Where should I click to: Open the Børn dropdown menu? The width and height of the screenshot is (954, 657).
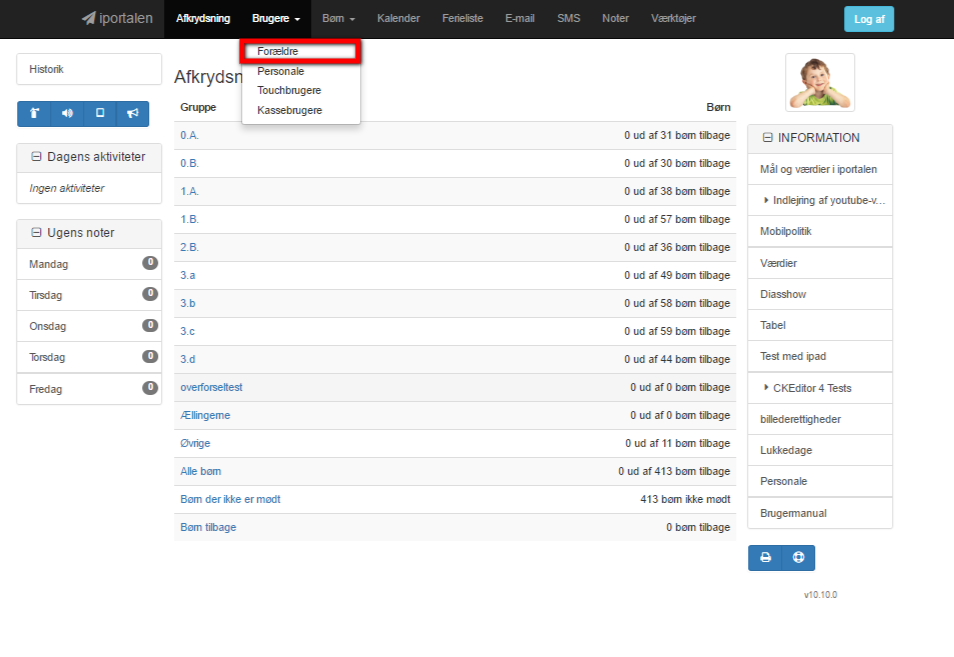tap(338, 19)
